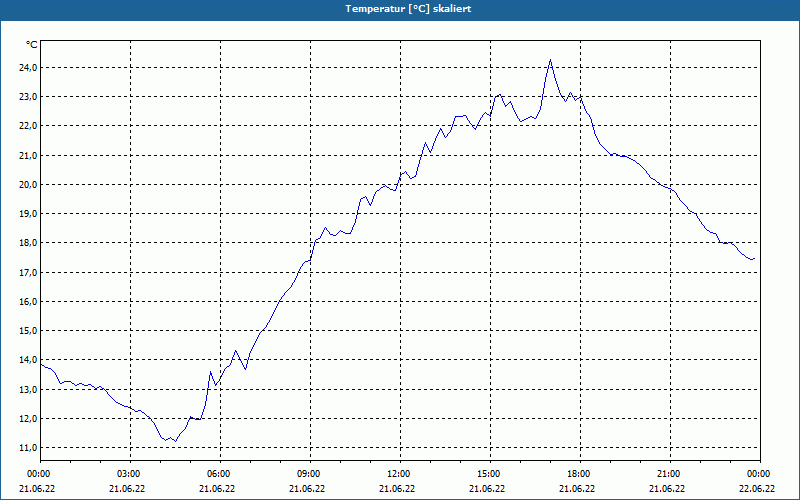Click the temperature curve's highest peak
800x500 pixels.
[550, 60]
